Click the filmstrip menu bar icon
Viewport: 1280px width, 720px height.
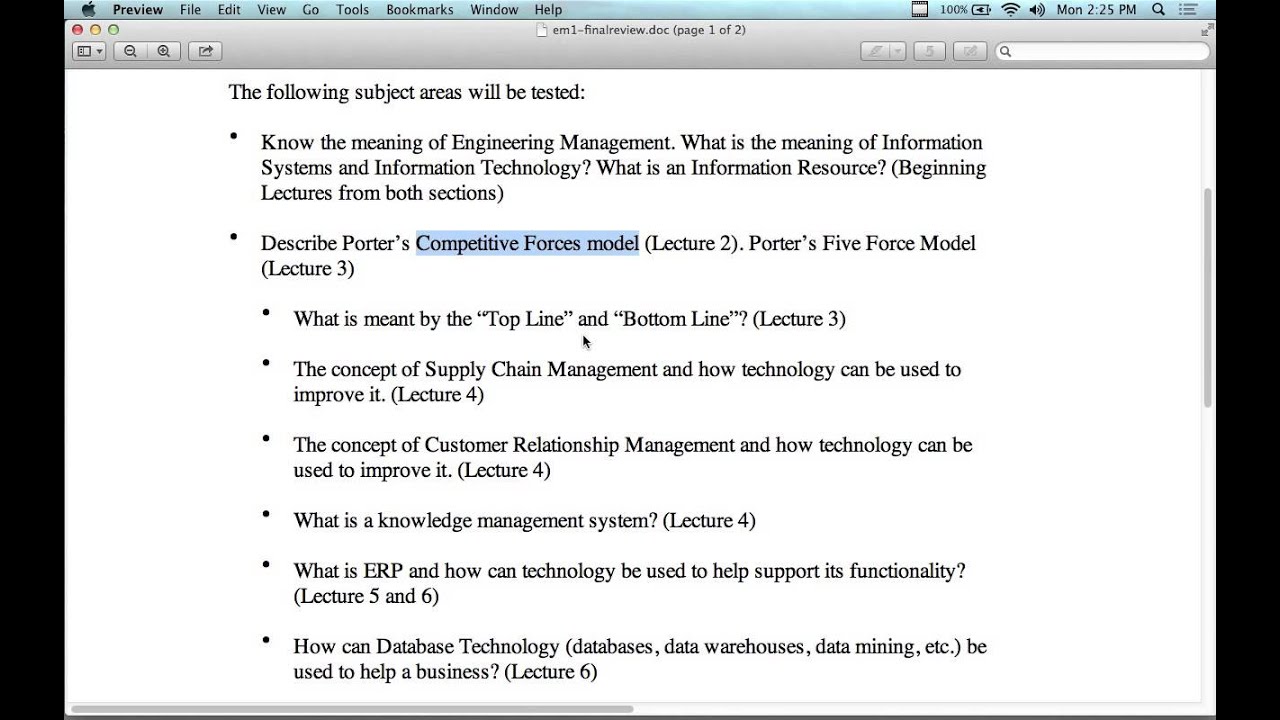(x=920, y=9)
